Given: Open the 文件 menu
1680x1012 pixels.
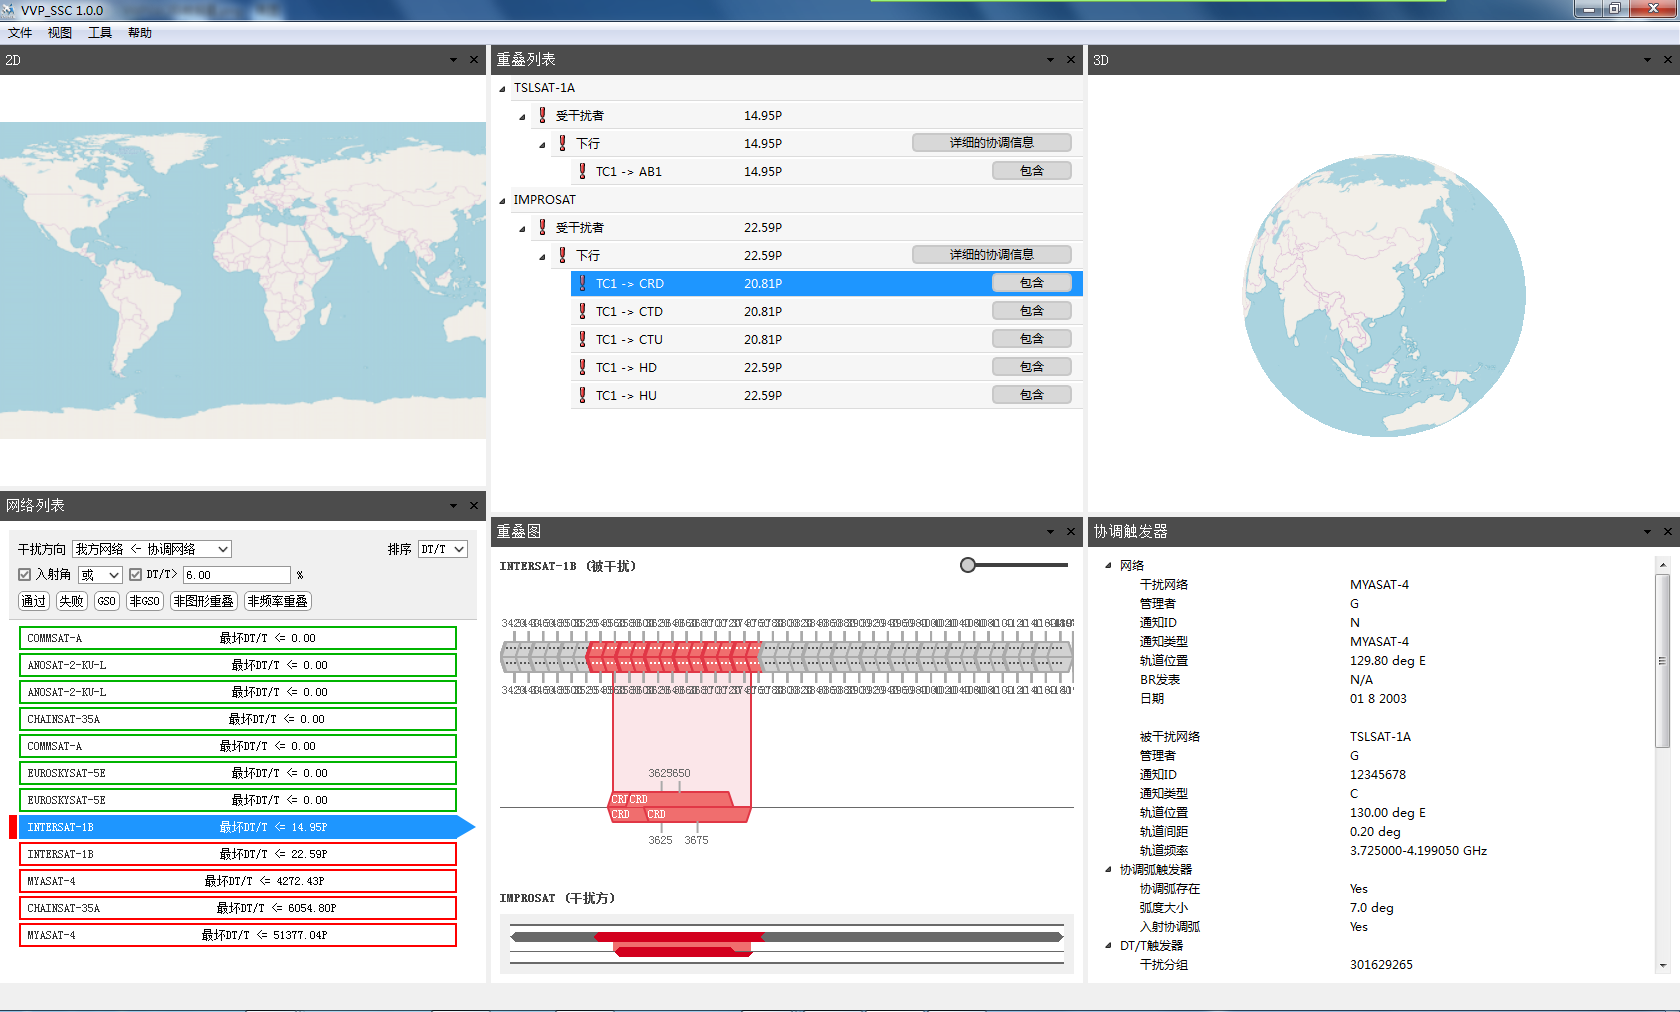Looking at the screenshot, I should point(20,33).
